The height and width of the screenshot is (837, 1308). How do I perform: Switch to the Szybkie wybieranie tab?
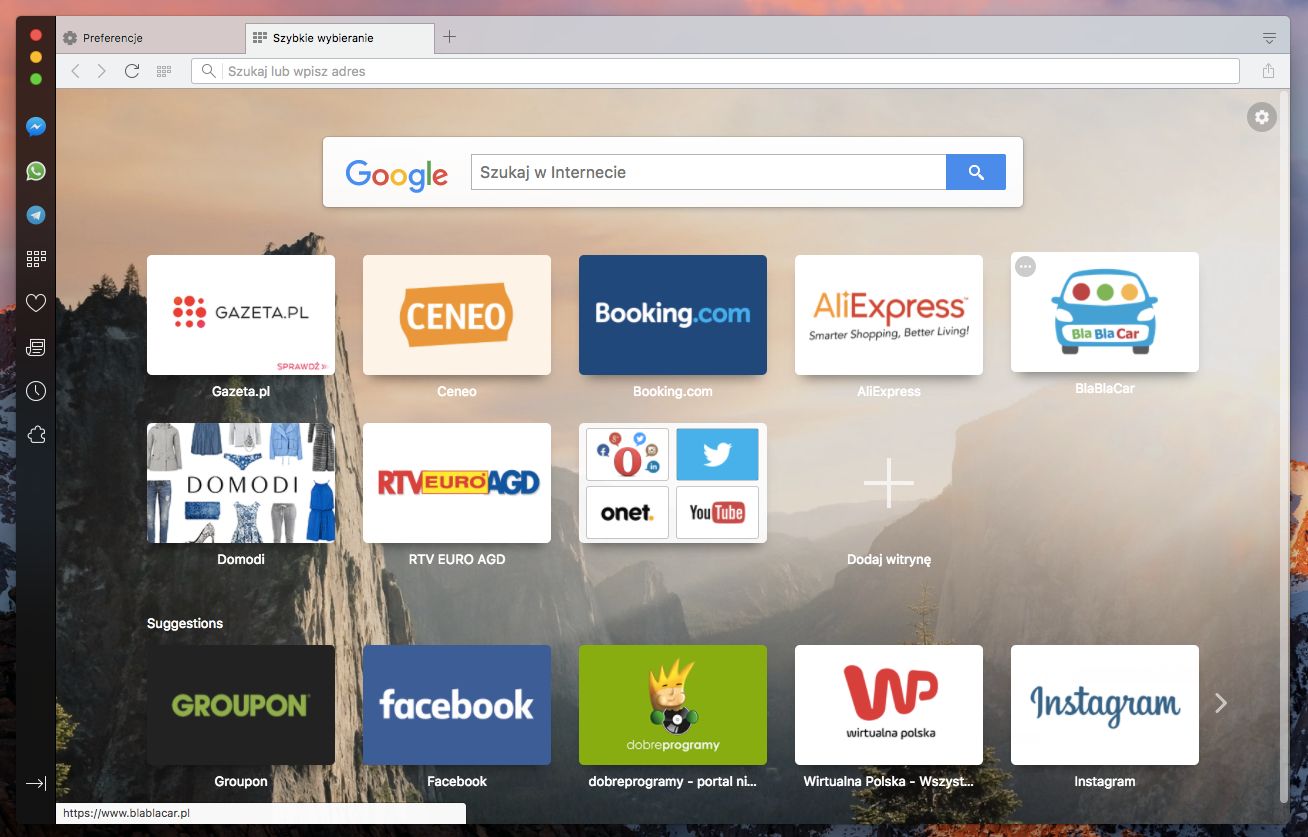click(340, 38)
